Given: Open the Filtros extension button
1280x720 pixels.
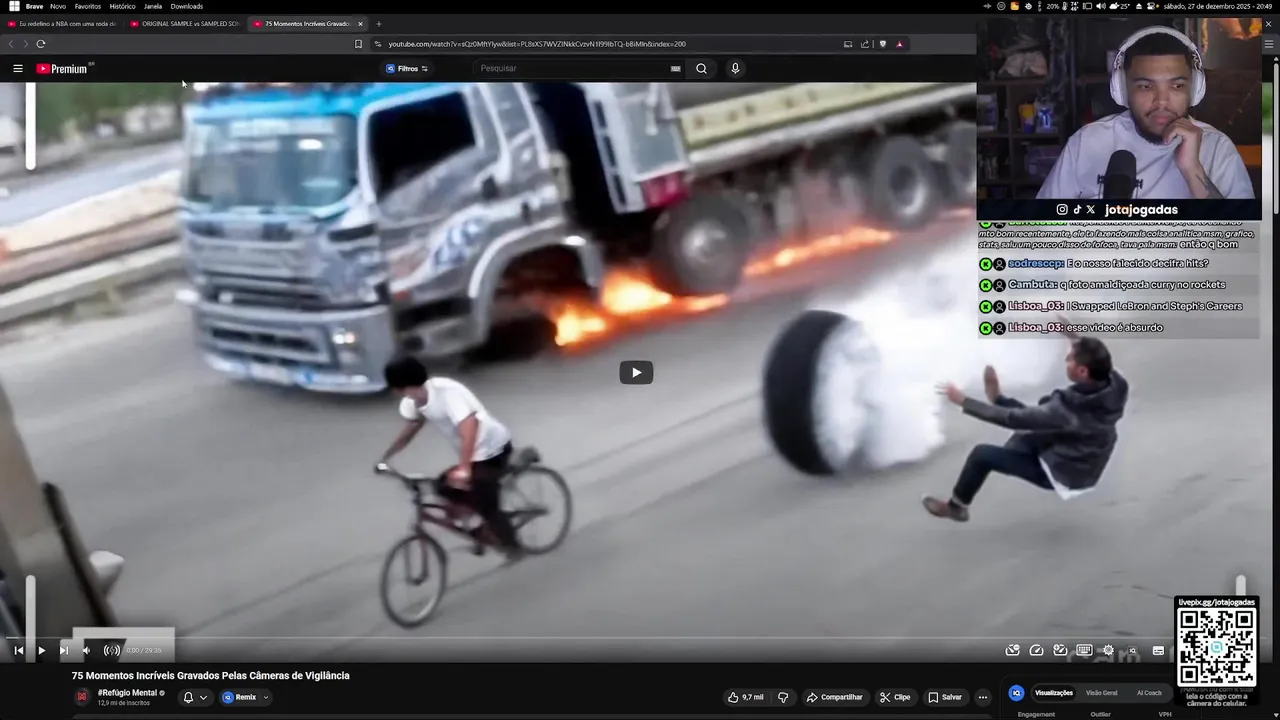Looking at the screenshot, I should pyautogui.click(x=407, y=69).
